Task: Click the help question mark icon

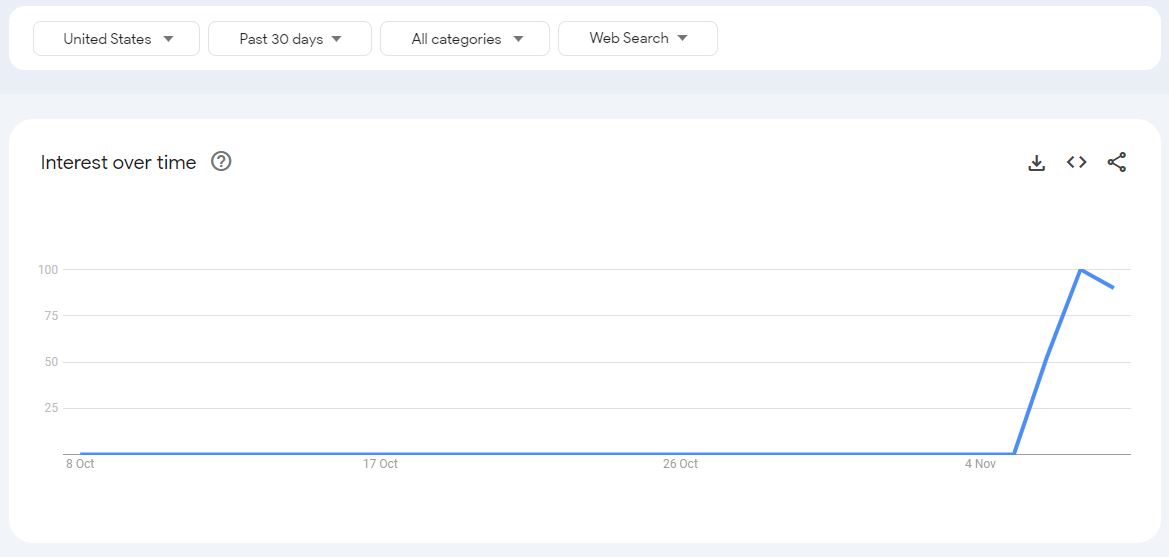Action: tap(221, 162)
